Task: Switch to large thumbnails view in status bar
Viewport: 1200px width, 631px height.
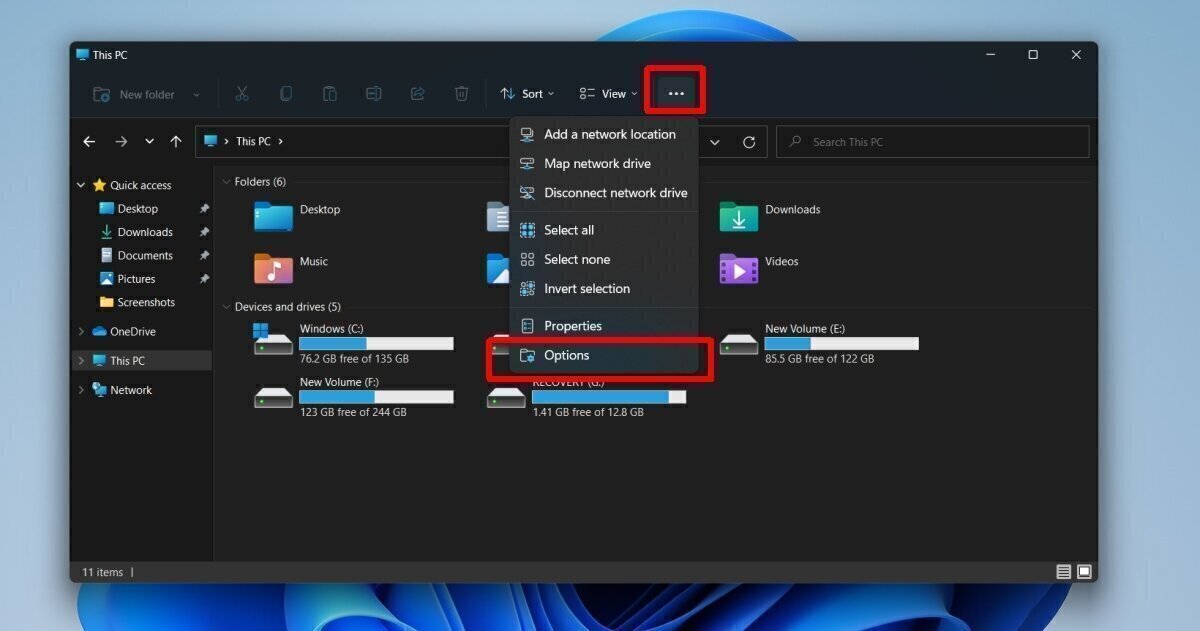Action: coord(1084,571)
